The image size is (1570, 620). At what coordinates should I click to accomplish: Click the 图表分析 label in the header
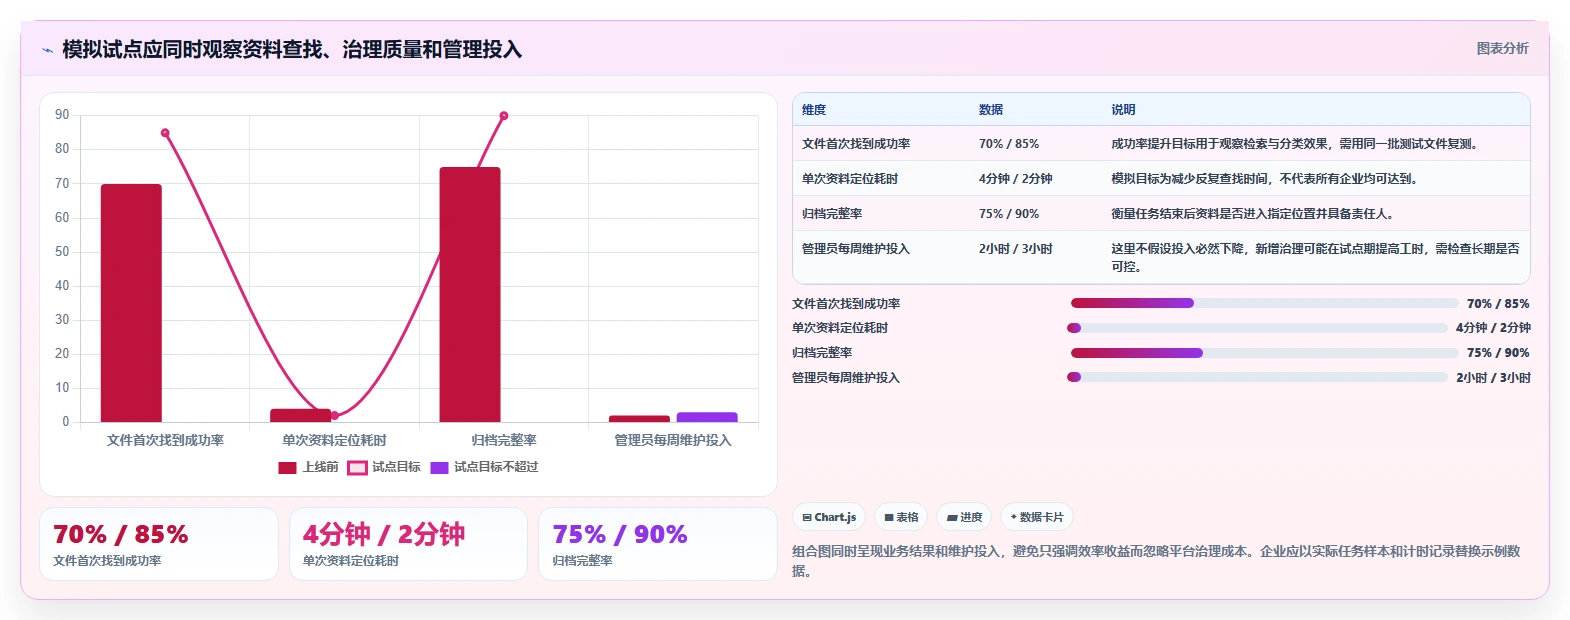[x=1502, y=48]
